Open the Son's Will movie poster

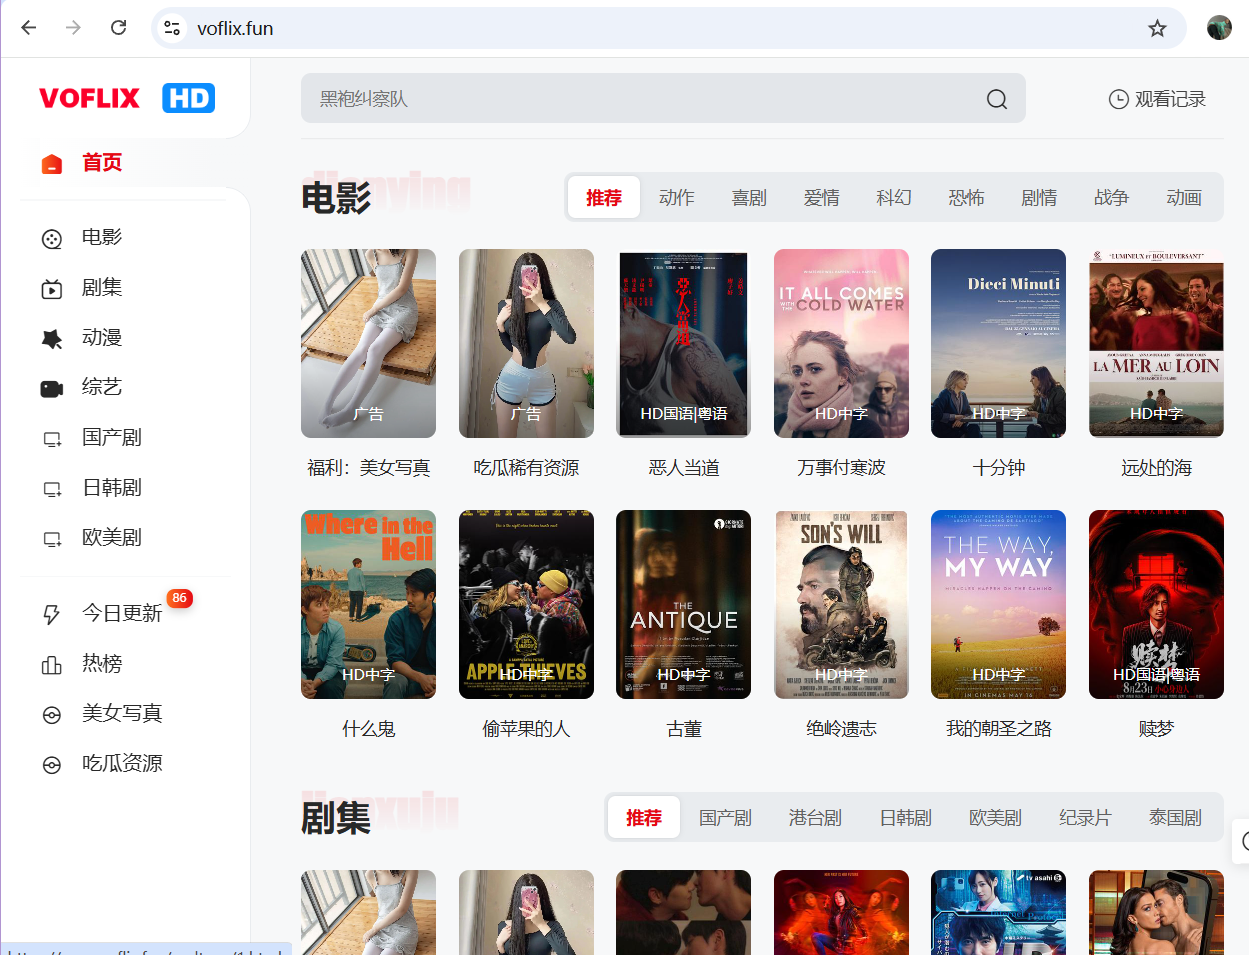coord(841,604)
